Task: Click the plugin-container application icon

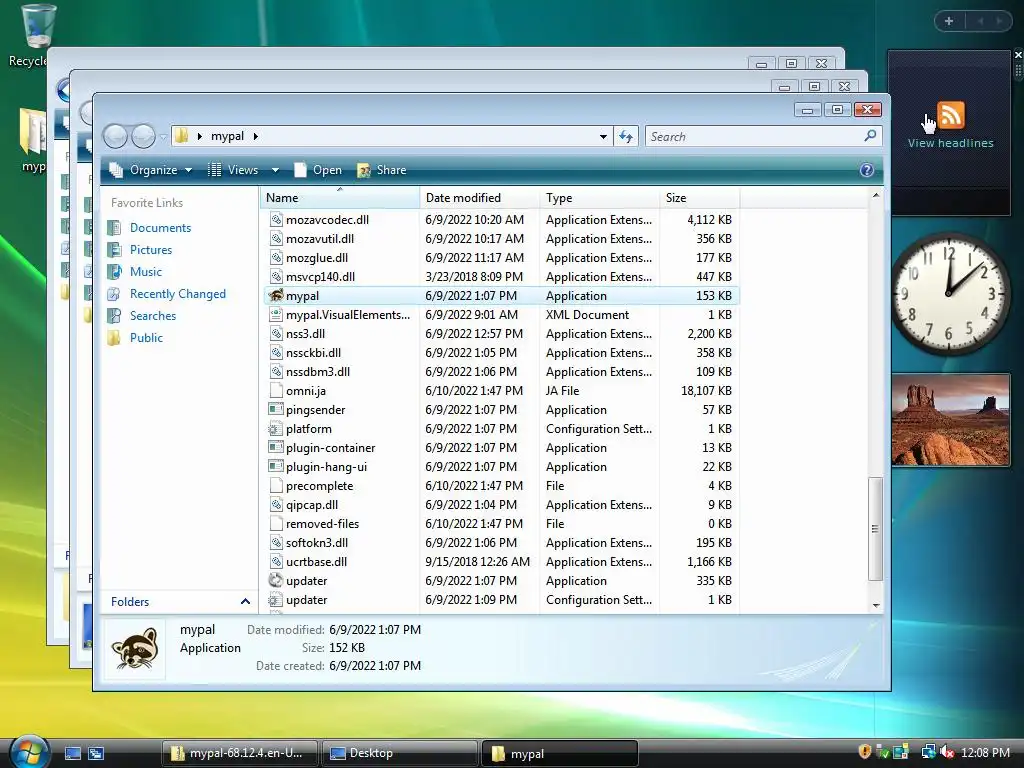Action: pos(276,448)
